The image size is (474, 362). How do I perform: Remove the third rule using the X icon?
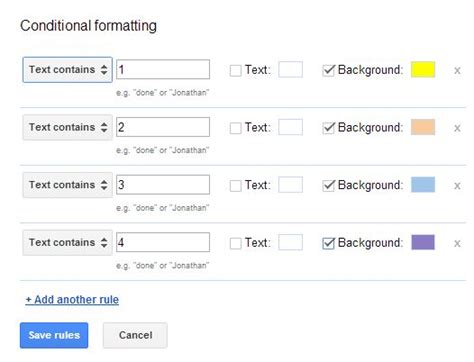pos(457,186)
